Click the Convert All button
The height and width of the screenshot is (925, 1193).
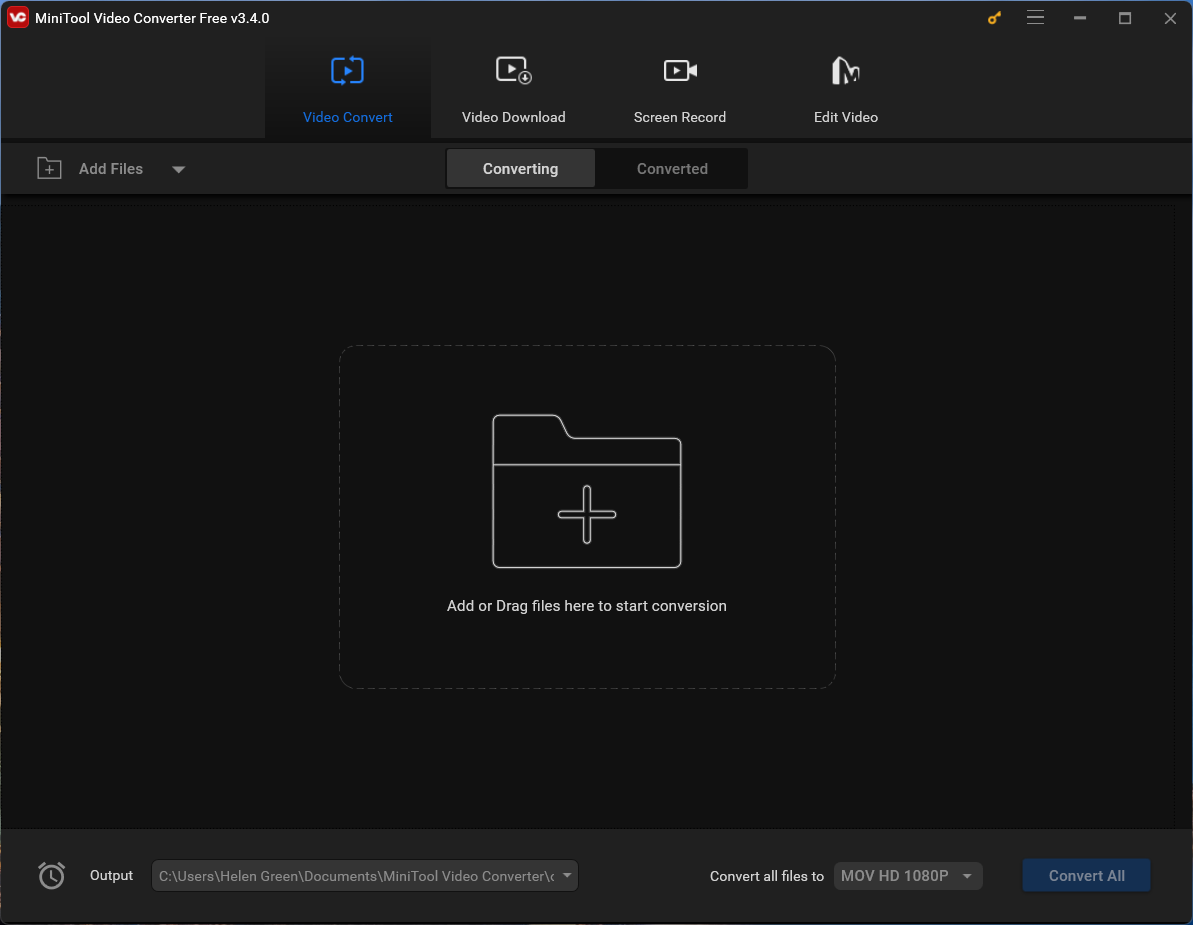tap(1086, 875)
